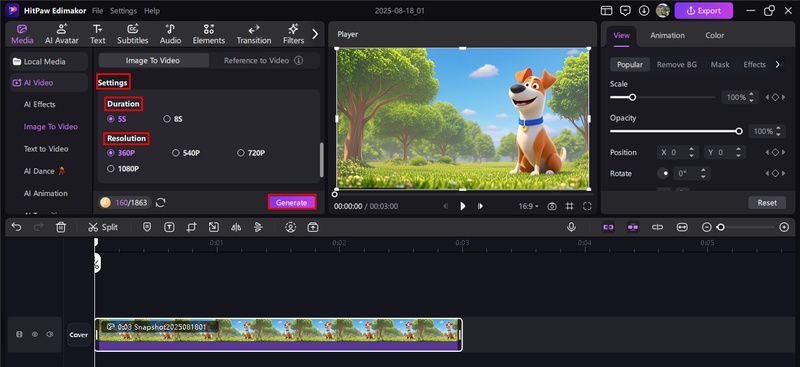The width and height of the screenshot is (800, 367).
Task: Select 360P resolution
Action: (121, 153)
